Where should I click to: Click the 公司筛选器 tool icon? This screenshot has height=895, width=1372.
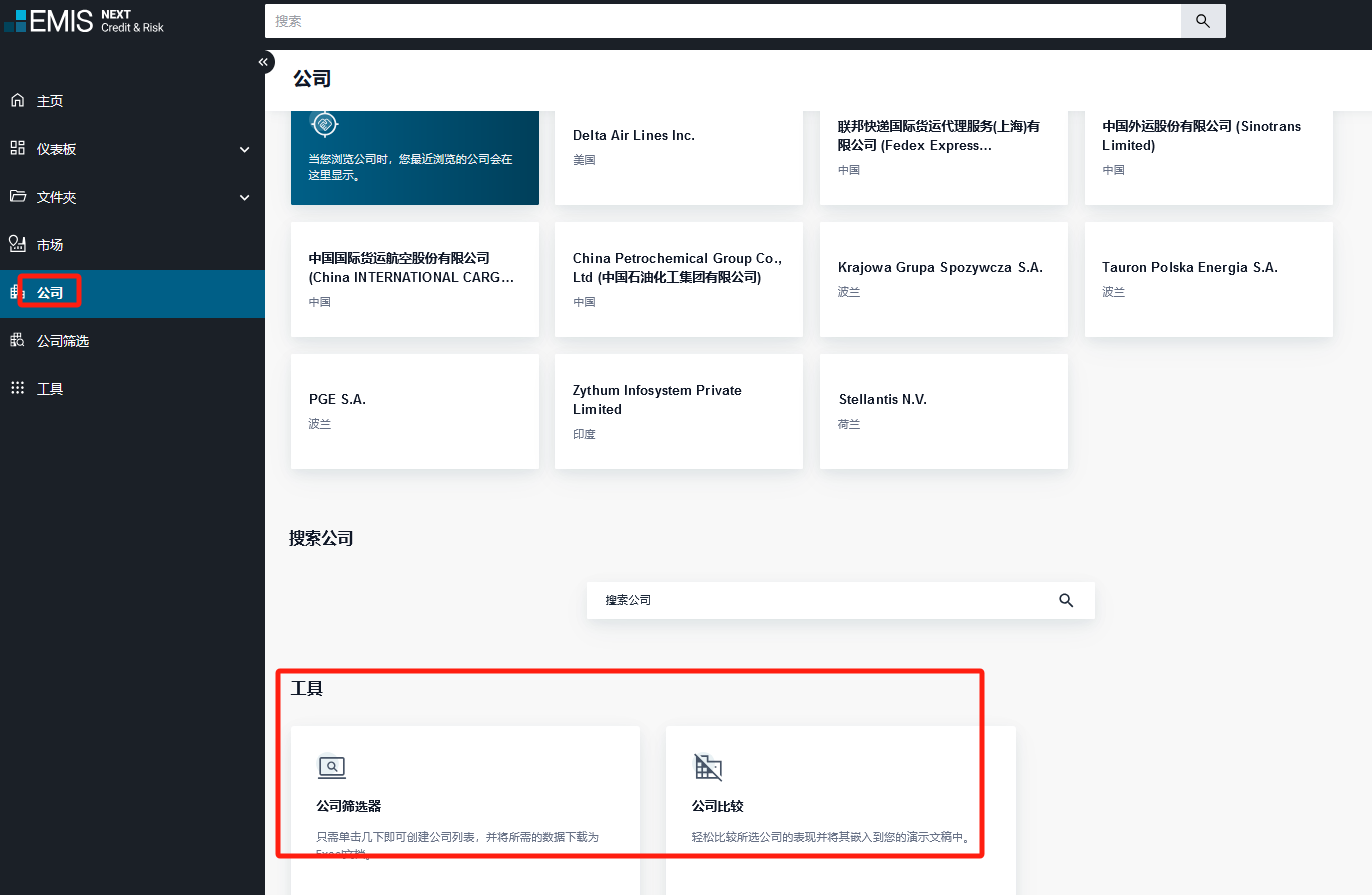(331, 768)
